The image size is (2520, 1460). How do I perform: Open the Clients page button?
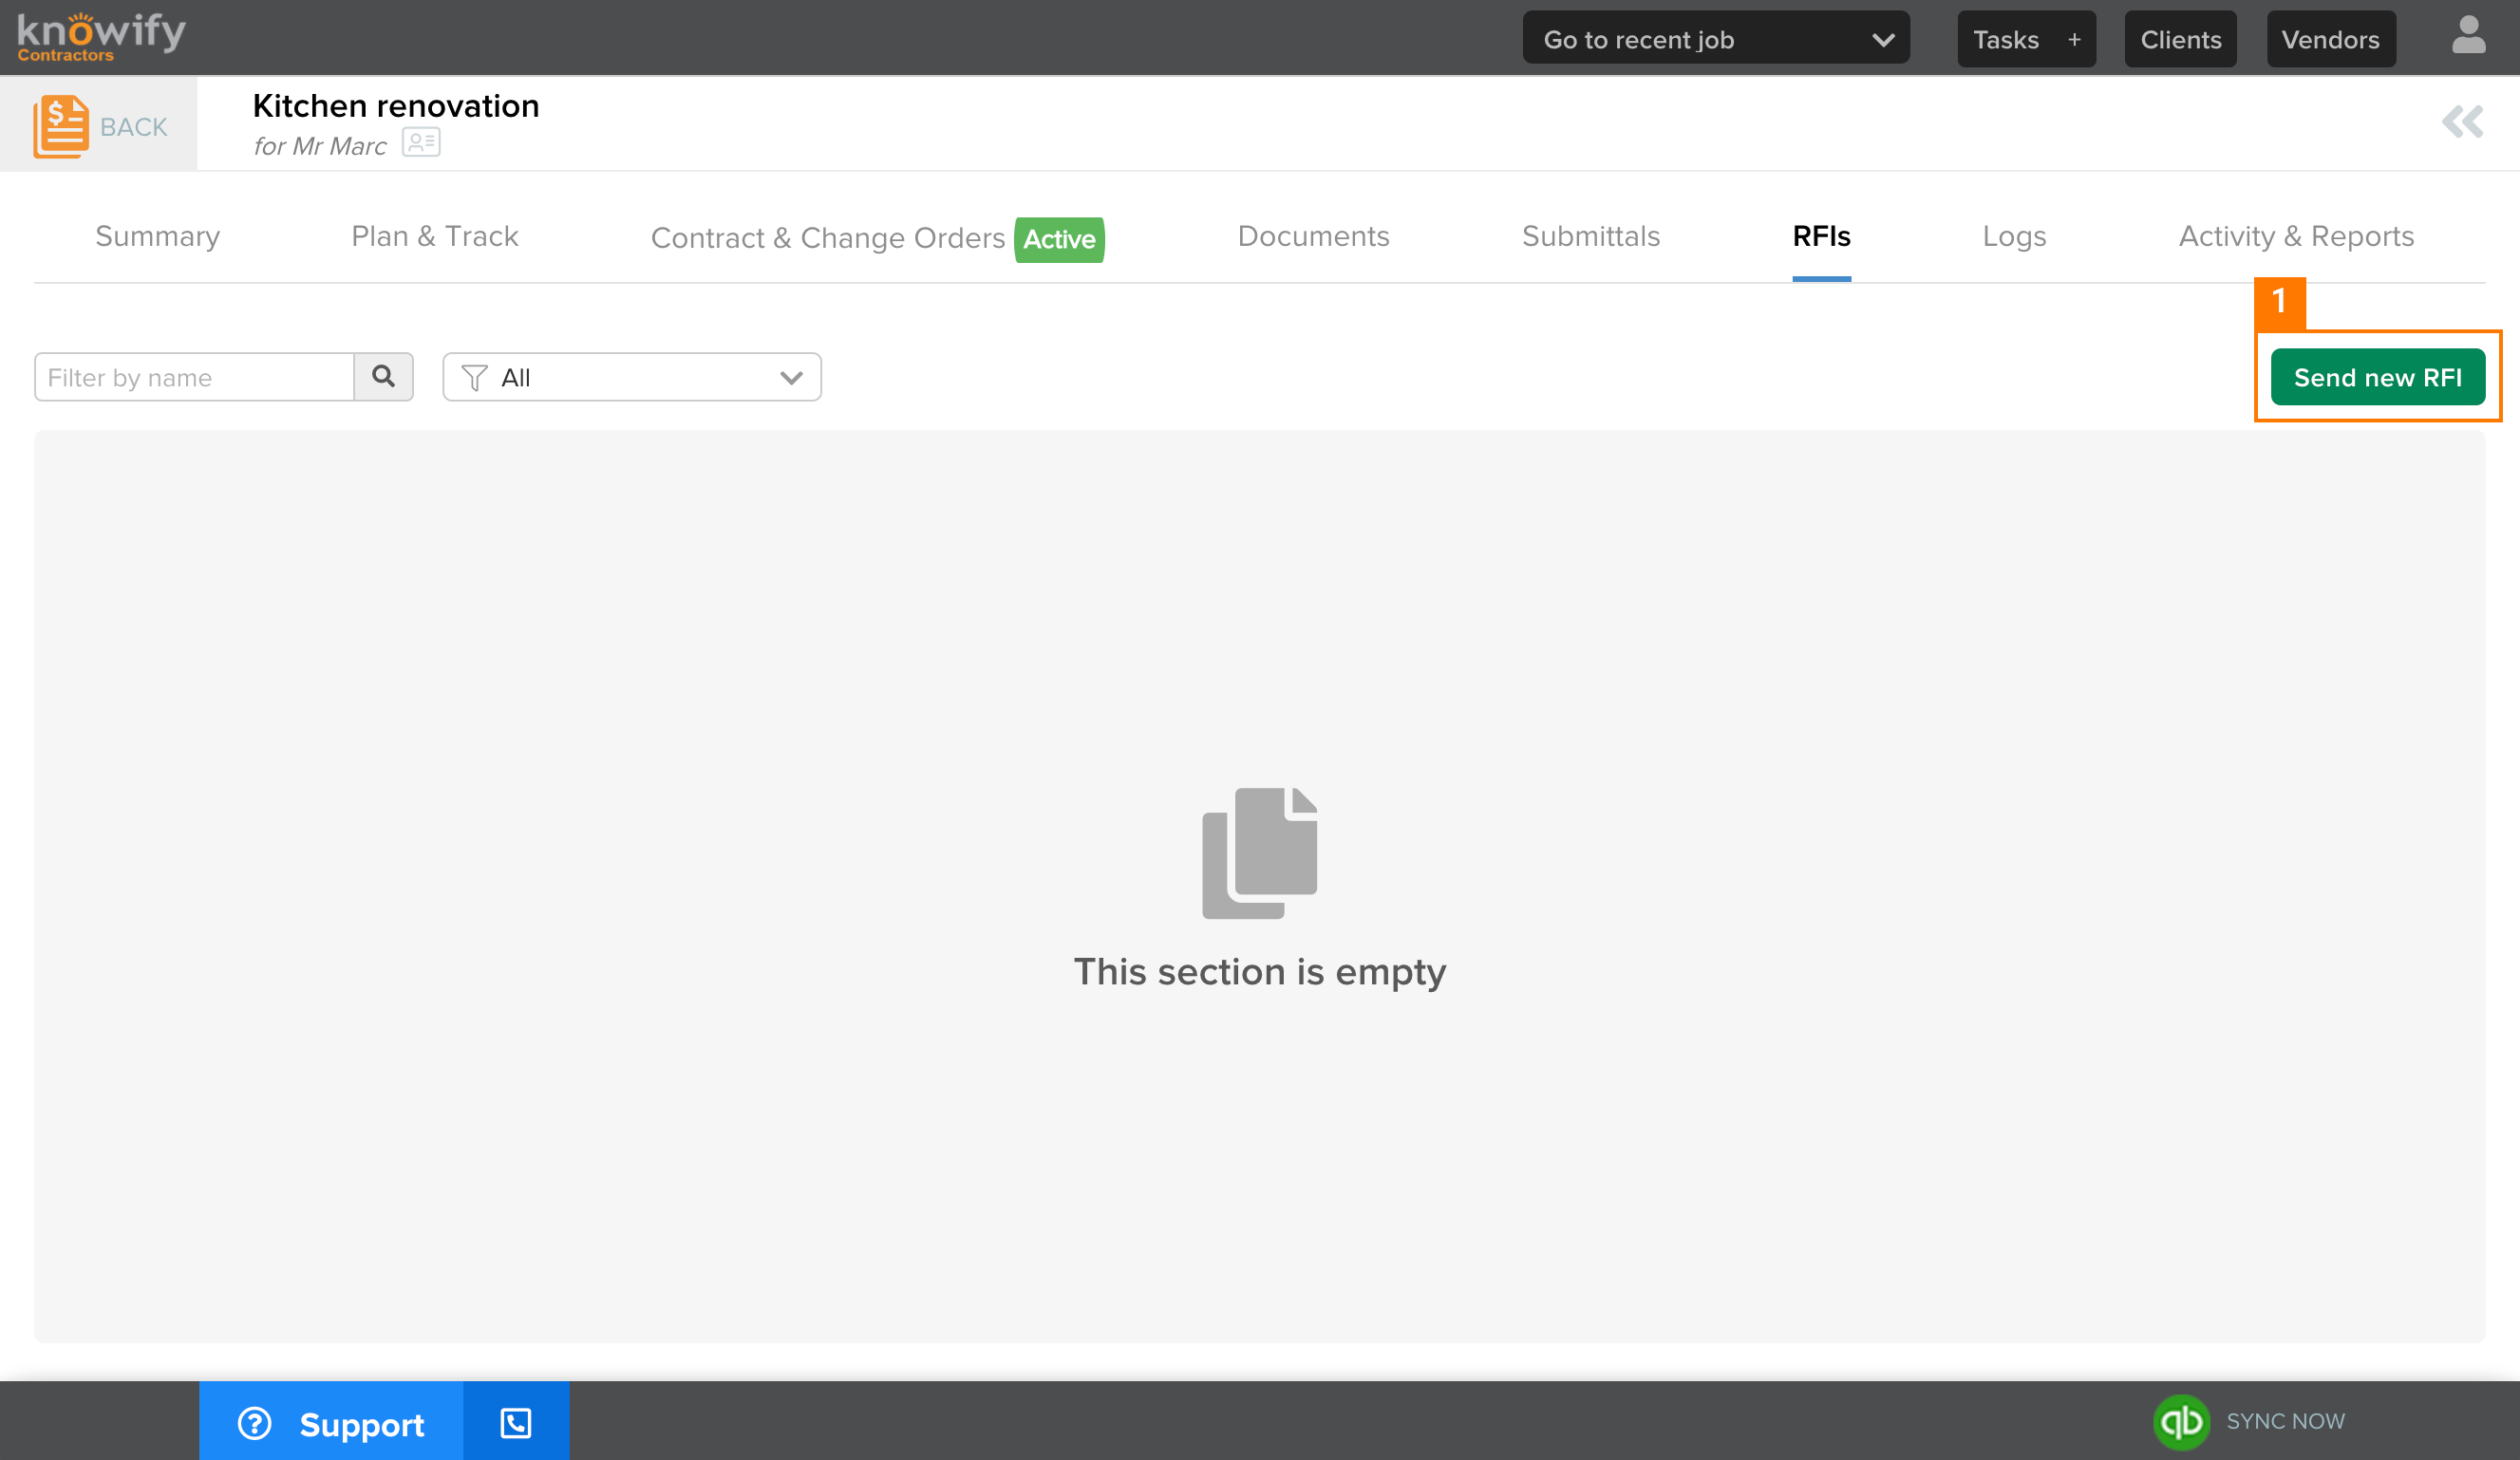point(2180,39)
